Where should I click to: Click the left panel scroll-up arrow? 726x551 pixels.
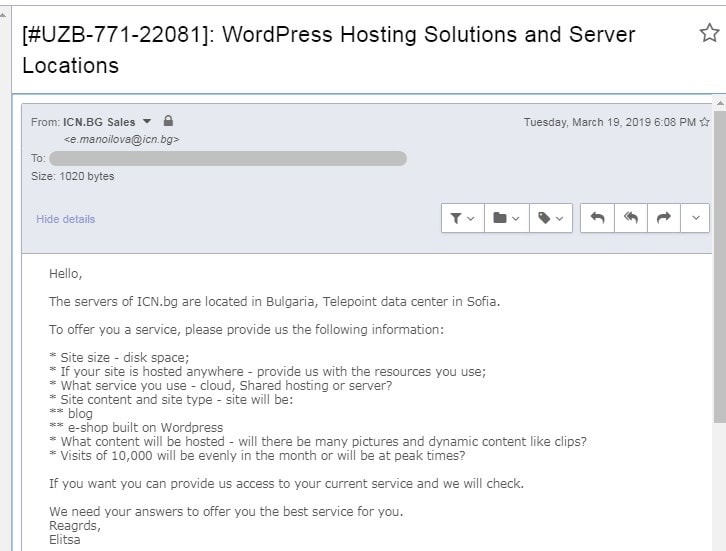[3, 15]
